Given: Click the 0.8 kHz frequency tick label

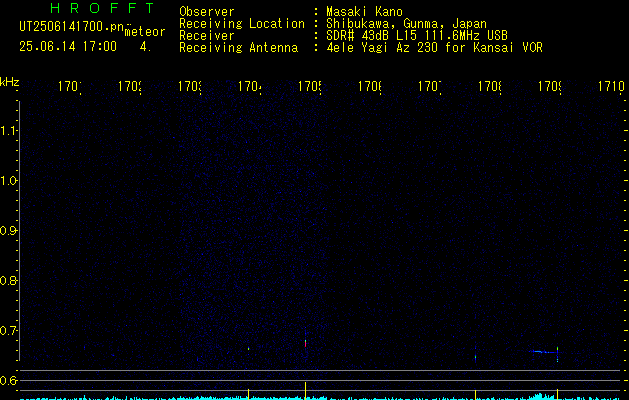Looking at the screenshot, I should tap(8, 280).
